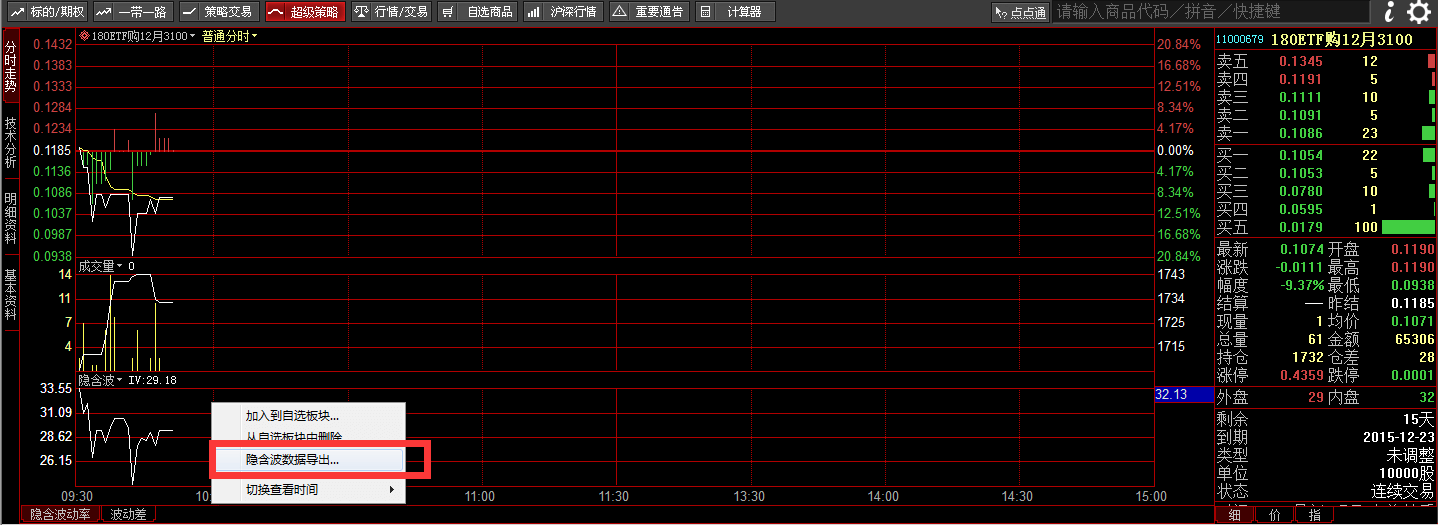1438x525 pixels.
Task: Focus the 请输入商品代码 search input field
Action: pyautogui.click(x=1210, y=12)
